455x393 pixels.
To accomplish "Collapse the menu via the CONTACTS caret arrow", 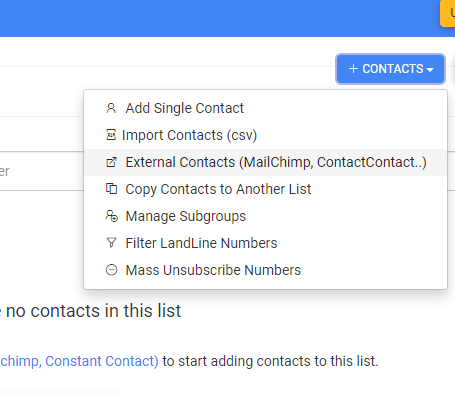I will pos(430,69).
